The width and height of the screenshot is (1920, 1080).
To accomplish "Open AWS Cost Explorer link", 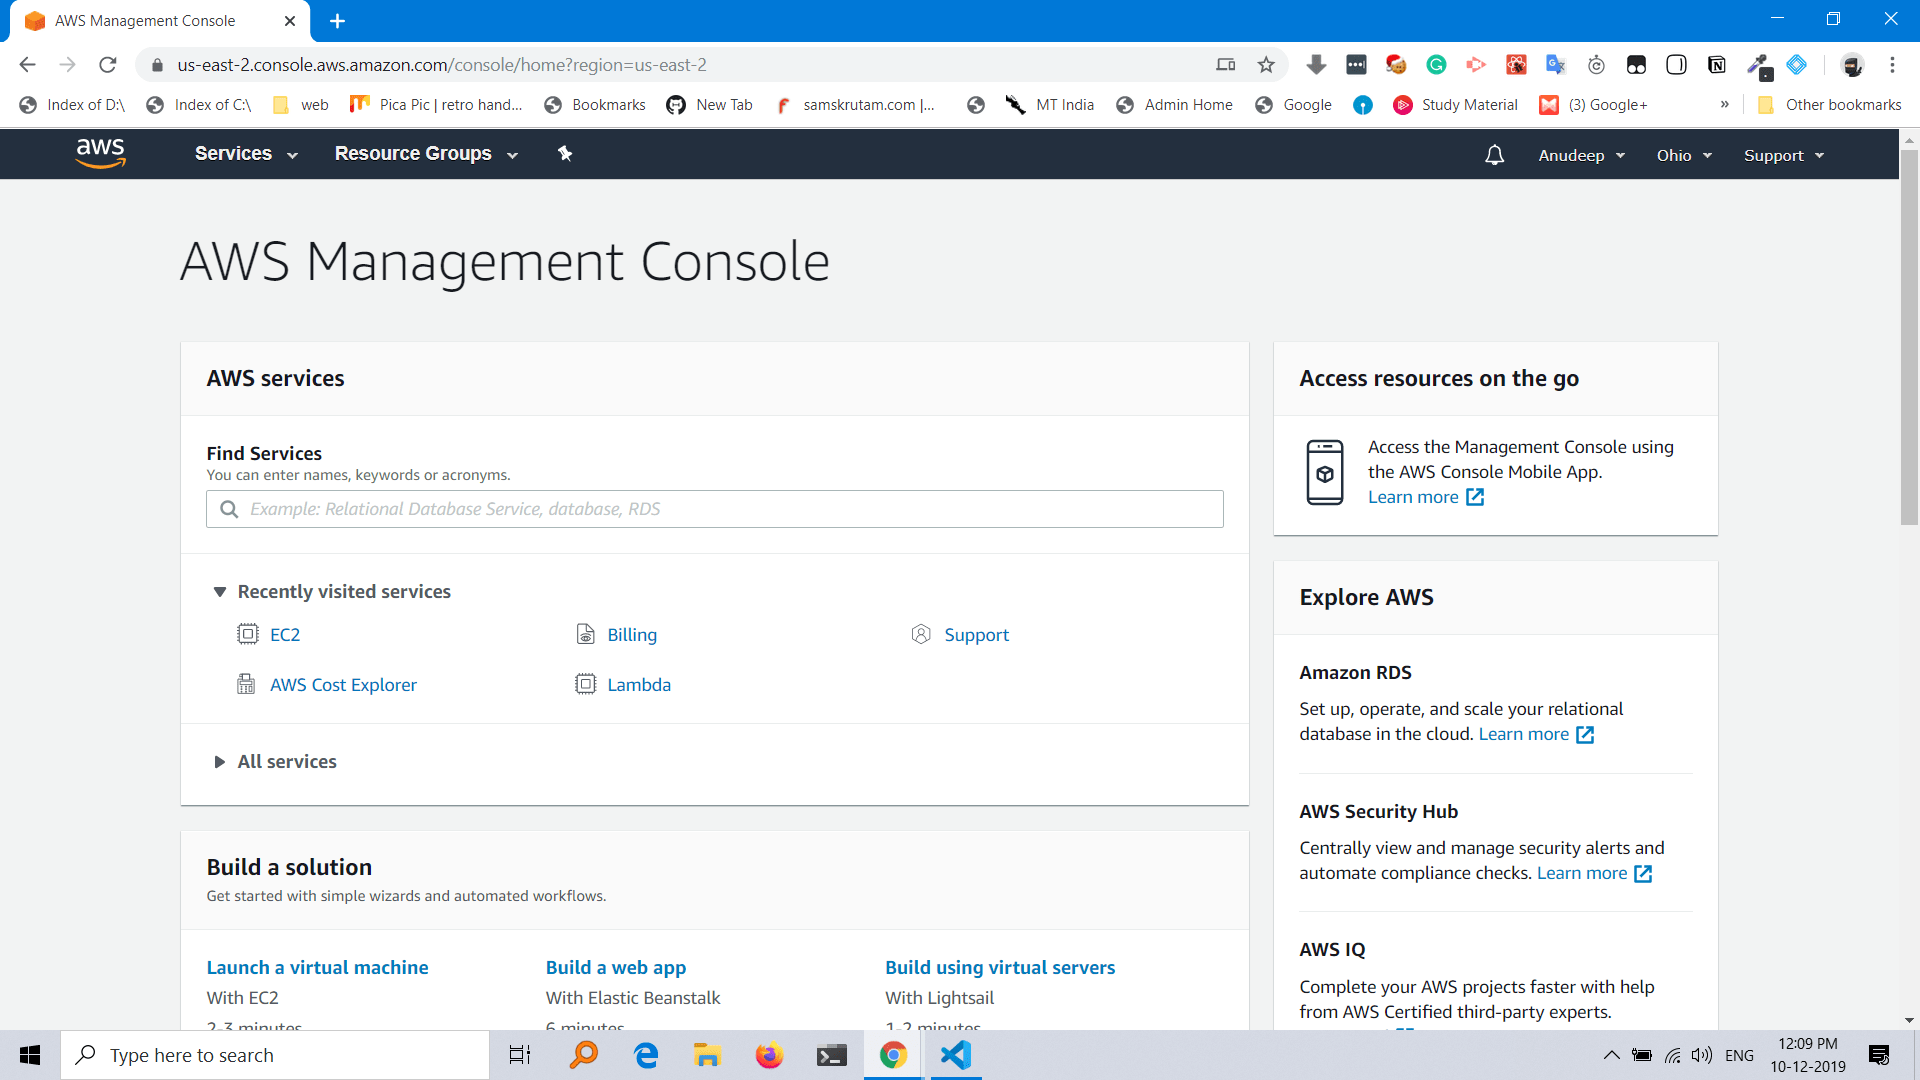I will click(343, 685).
